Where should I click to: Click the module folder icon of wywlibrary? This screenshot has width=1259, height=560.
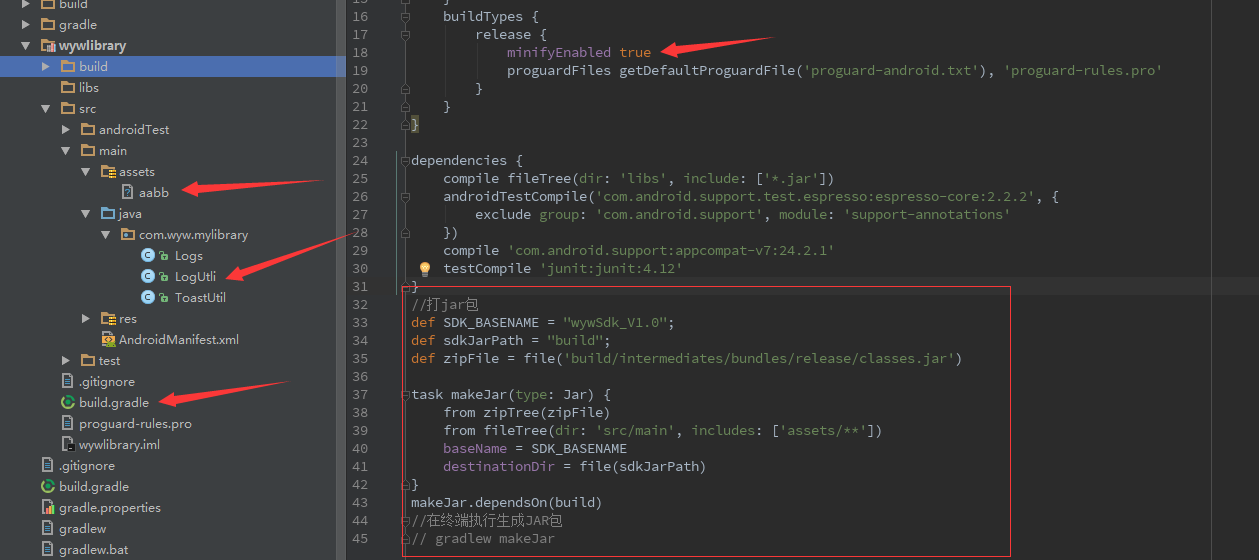49,45
